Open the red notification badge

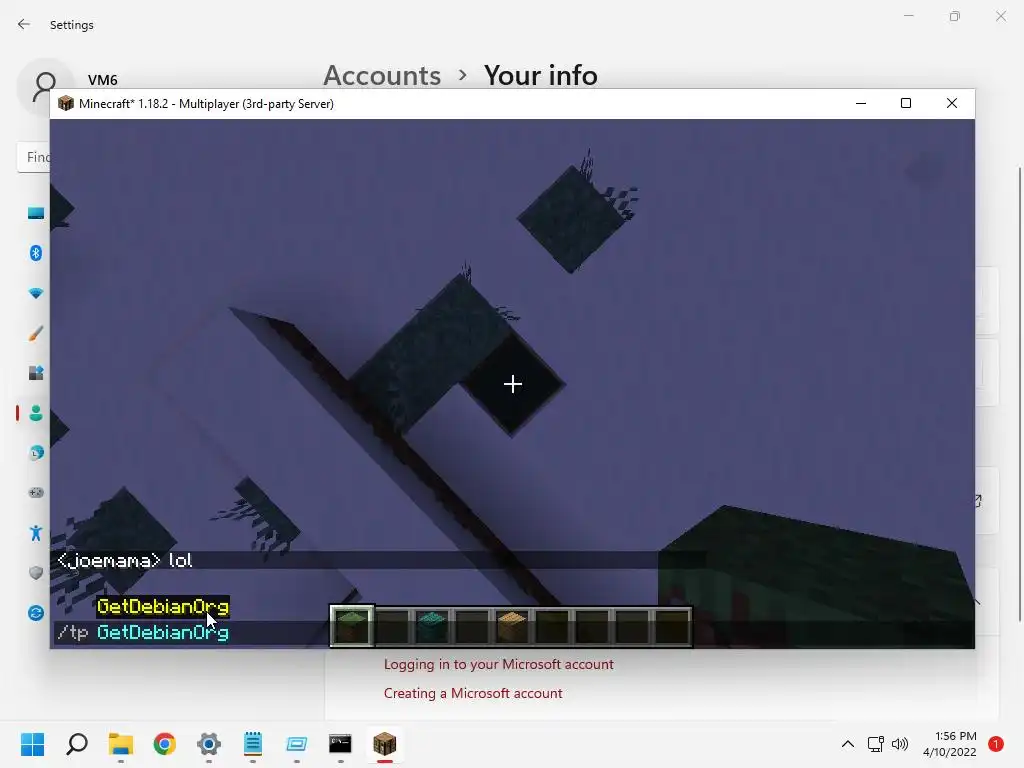coord(996,744)
